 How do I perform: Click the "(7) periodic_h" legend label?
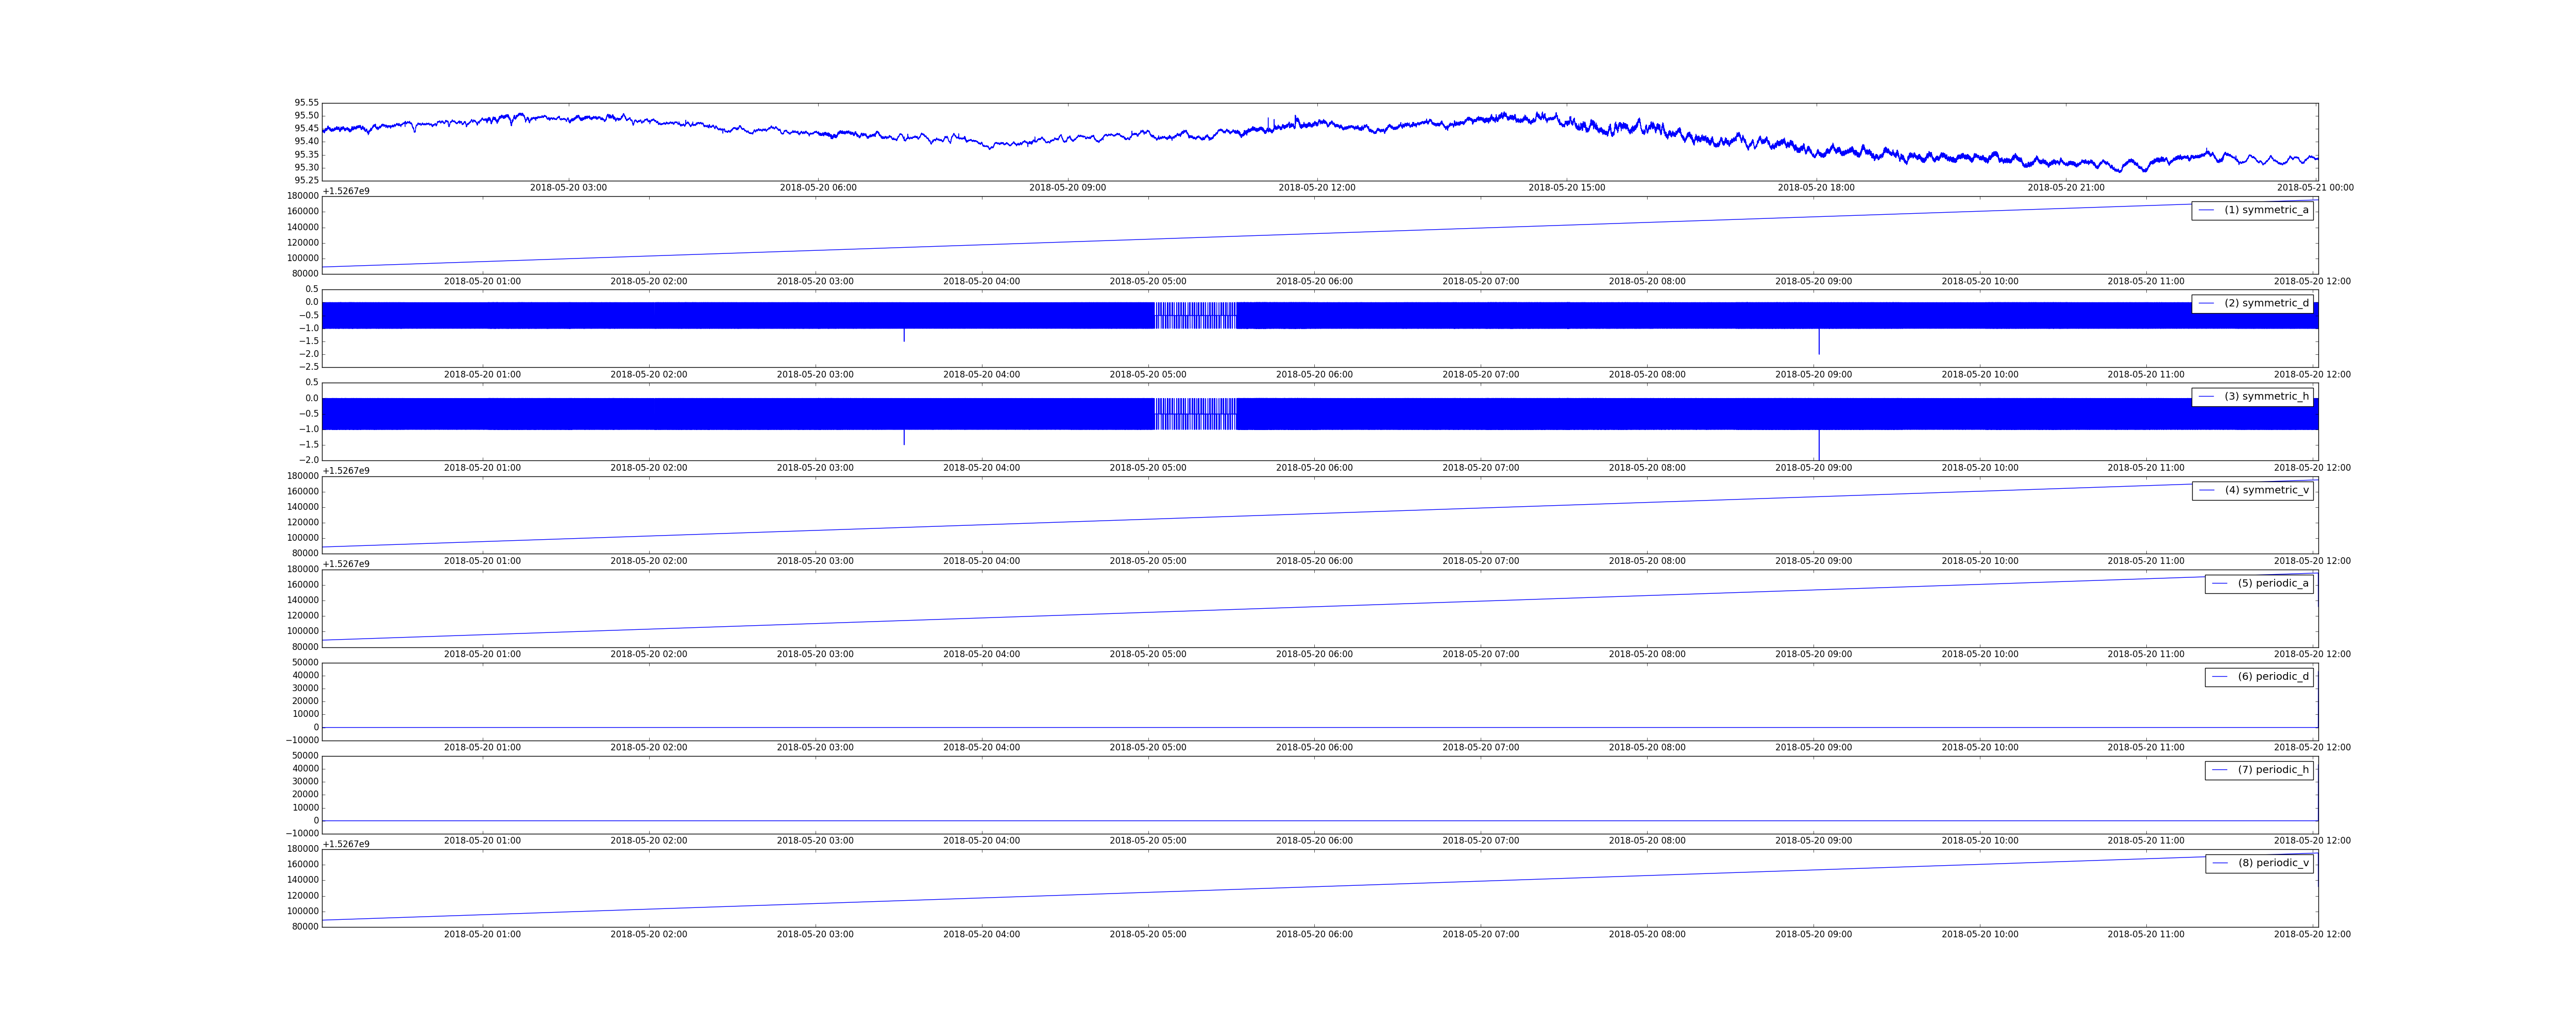tap(2273, 769)
